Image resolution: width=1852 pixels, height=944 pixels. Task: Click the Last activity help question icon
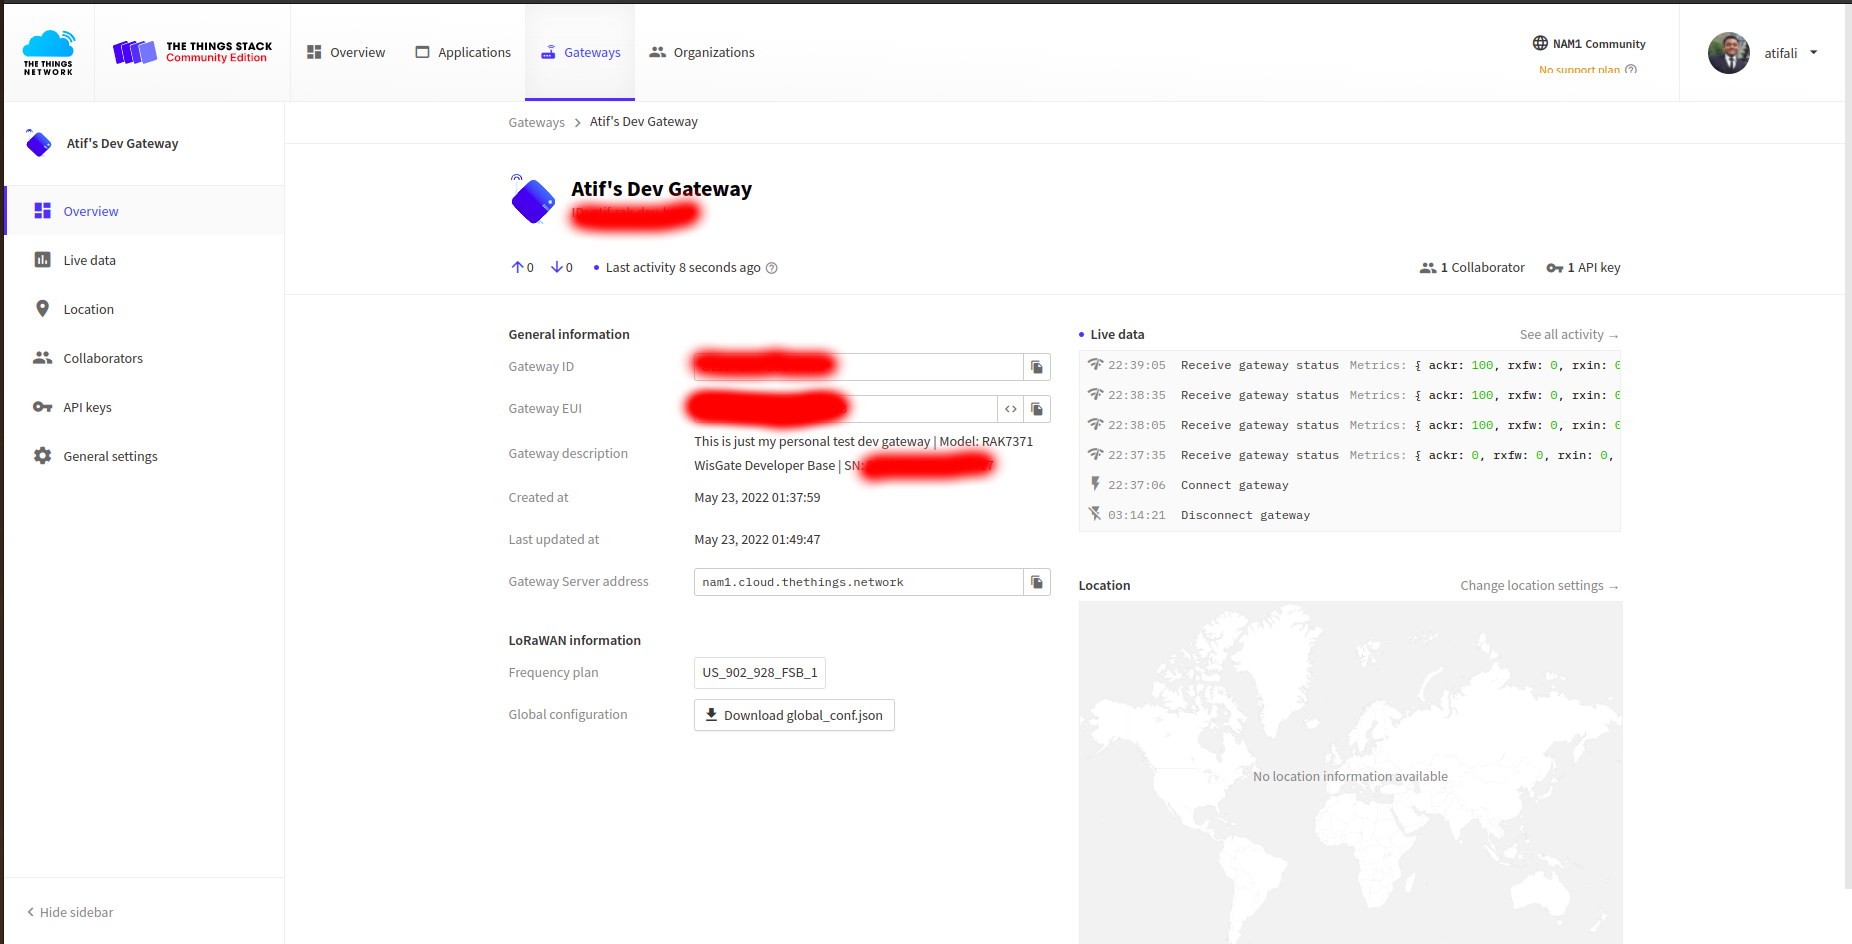click(x=771, y=268)
